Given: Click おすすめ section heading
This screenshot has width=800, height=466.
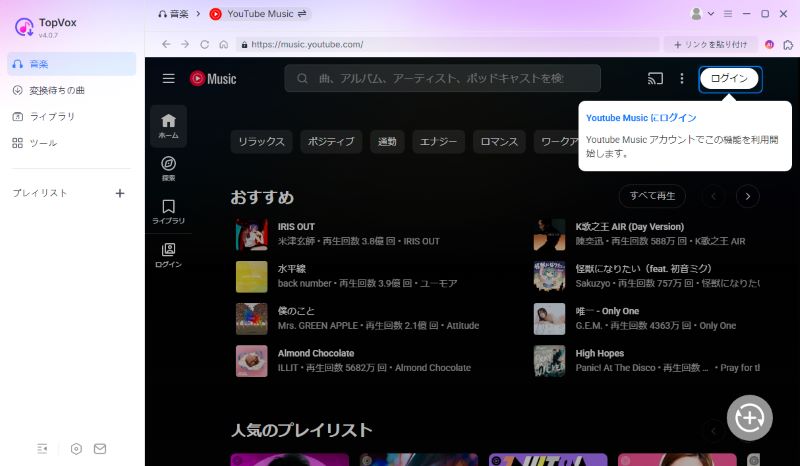Looking at the screenshot, I should 262,197.
